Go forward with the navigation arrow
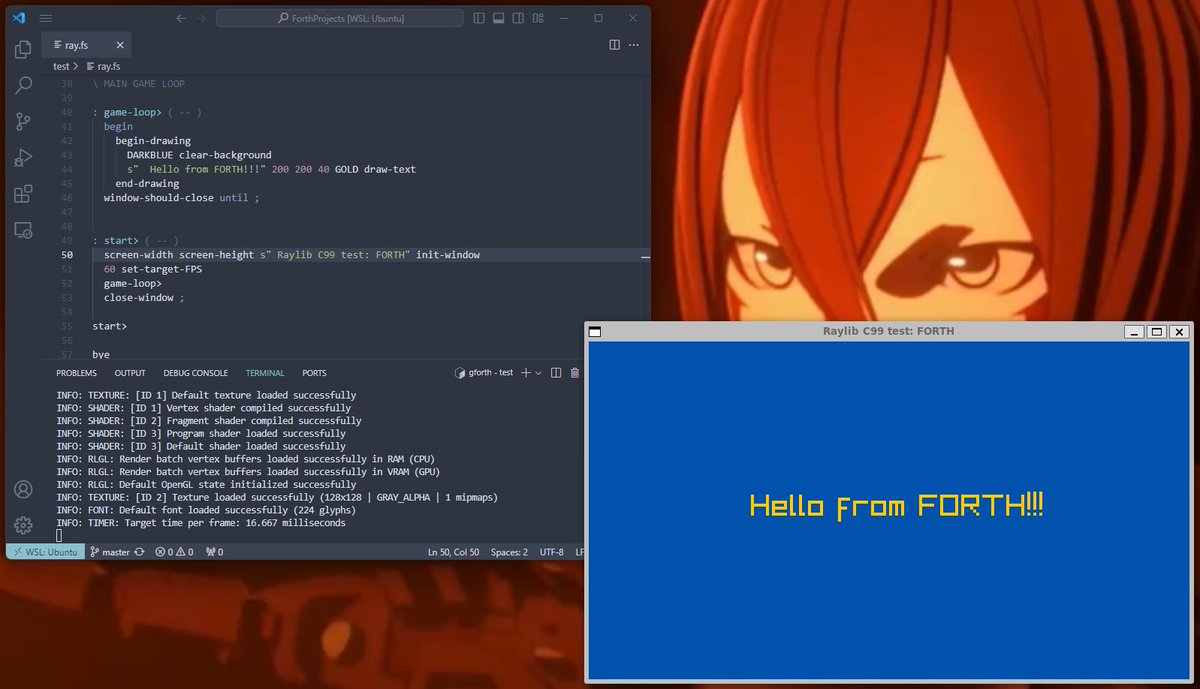The width and height of the screenshot is (1200, 689). 201,18
